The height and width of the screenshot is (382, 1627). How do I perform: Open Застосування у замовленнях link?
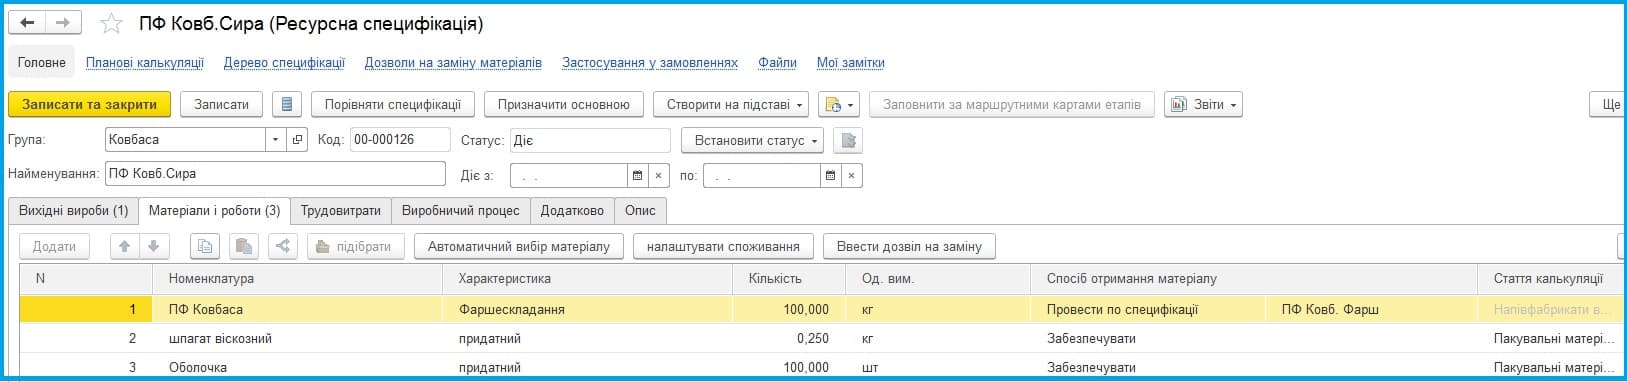[650, 62]
